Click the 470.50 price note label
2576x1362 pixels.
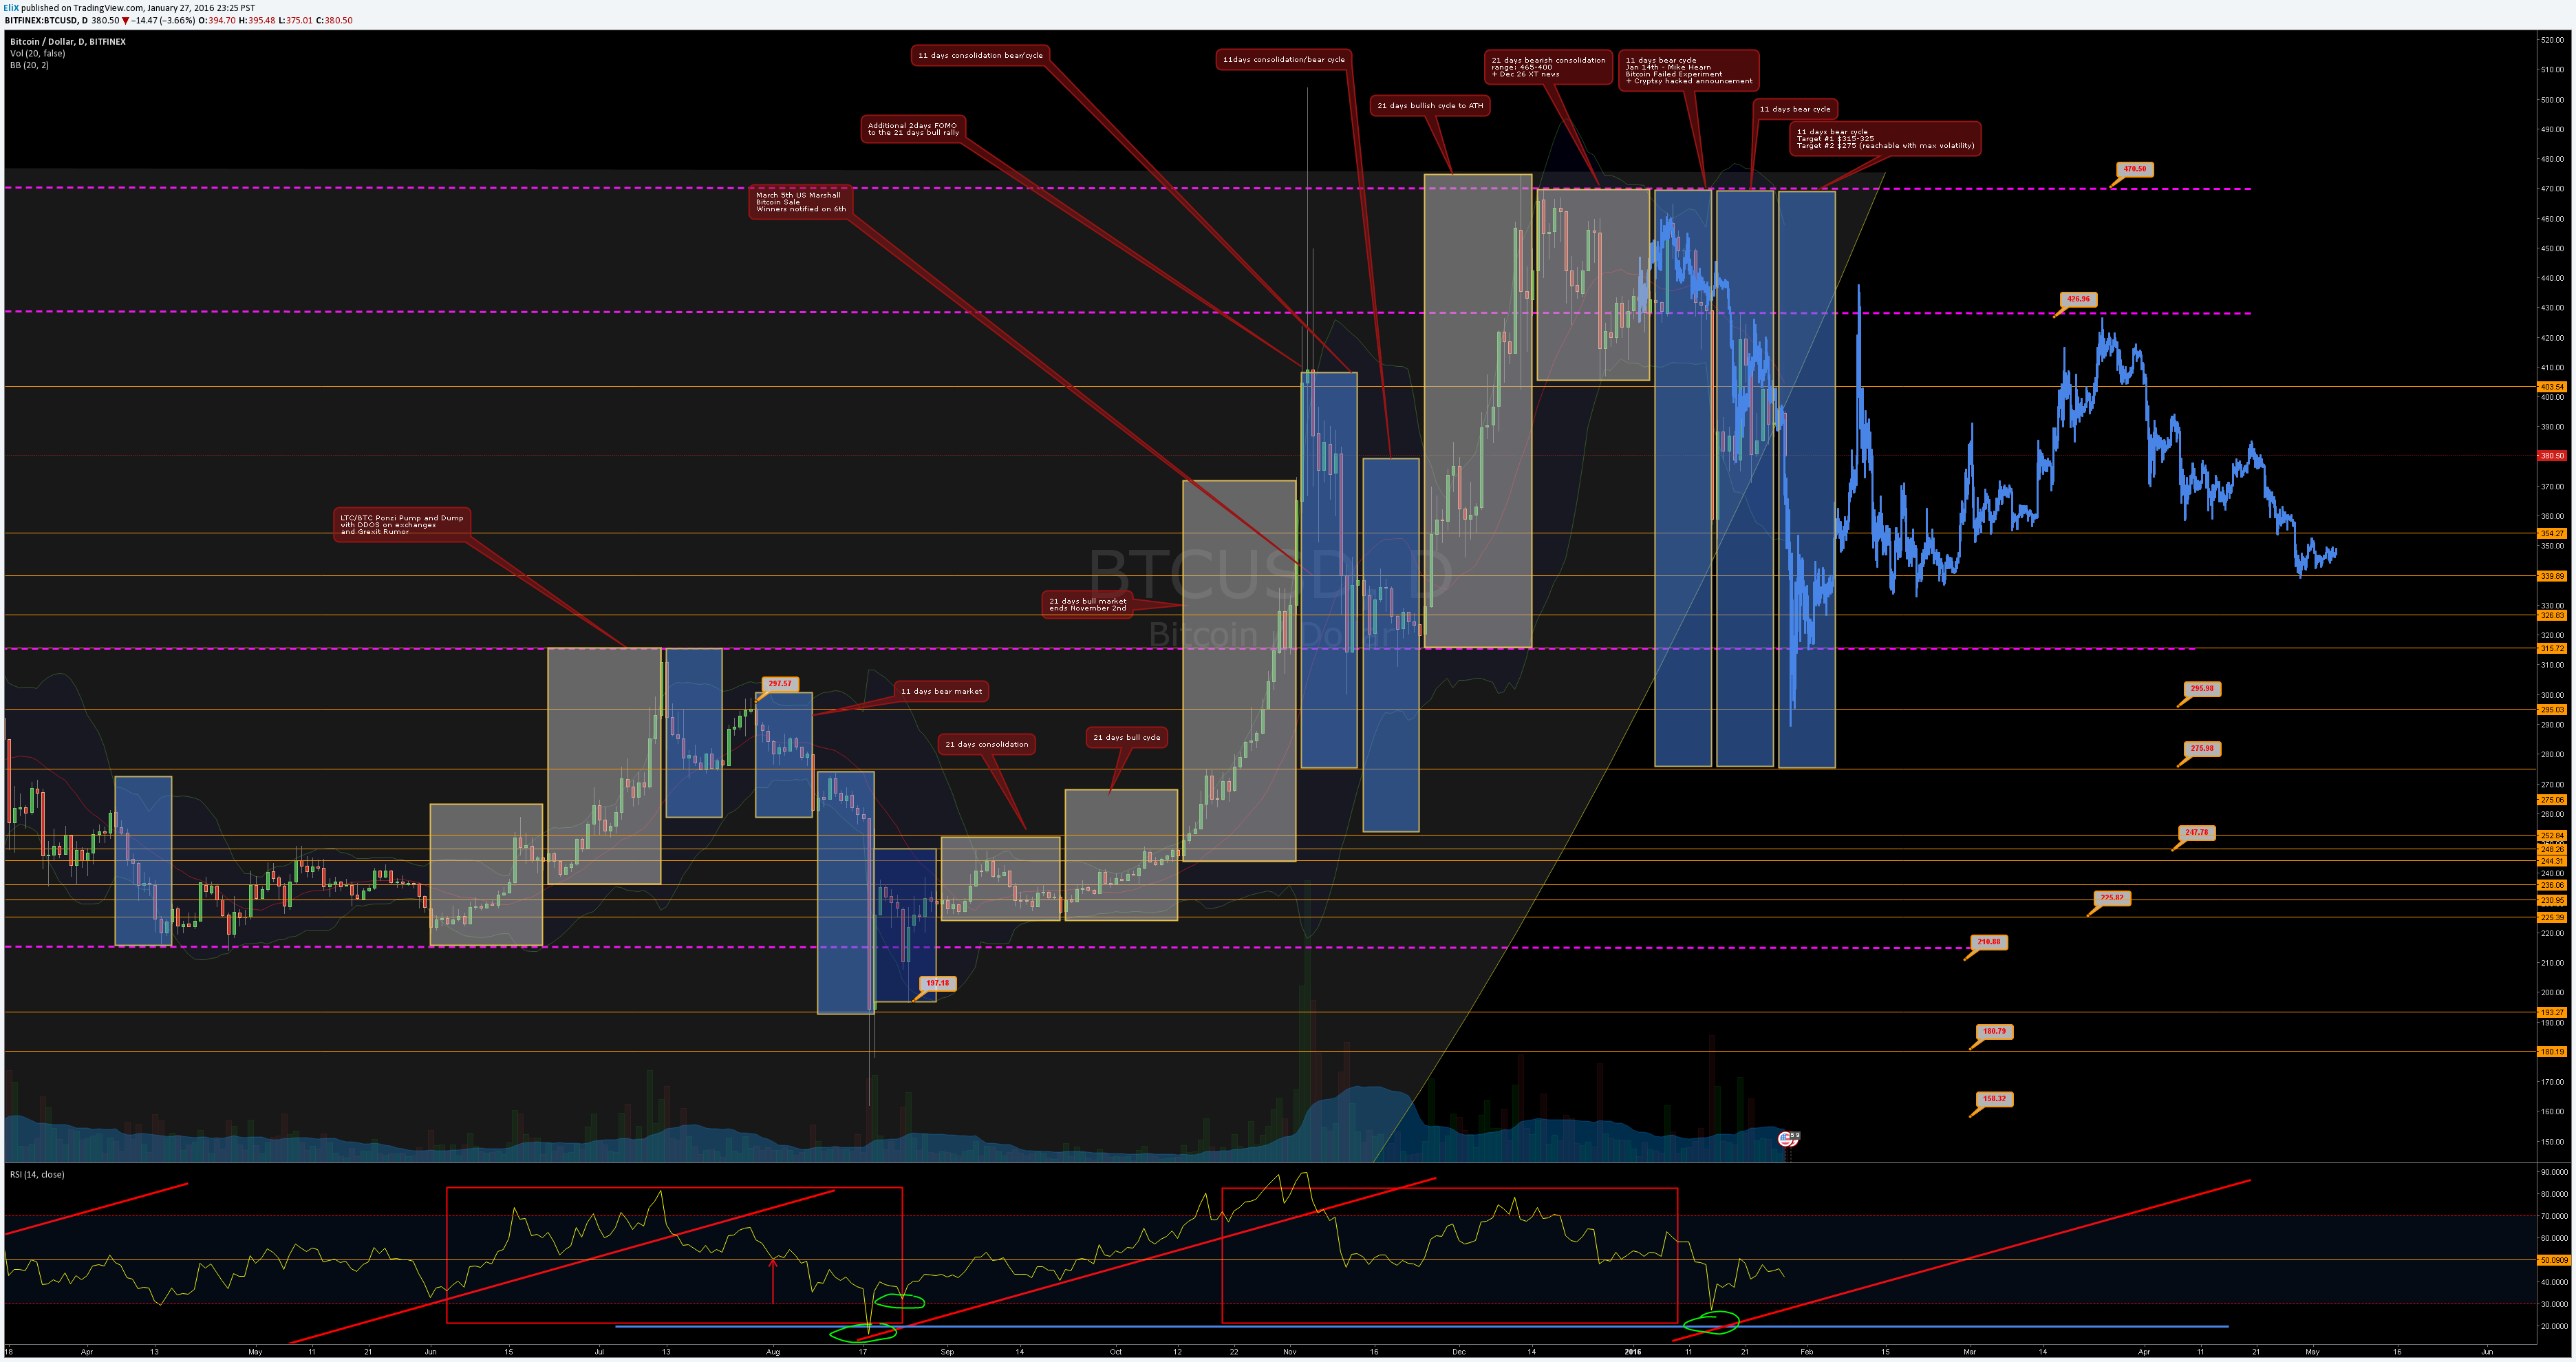click(x=2134, y=170)
